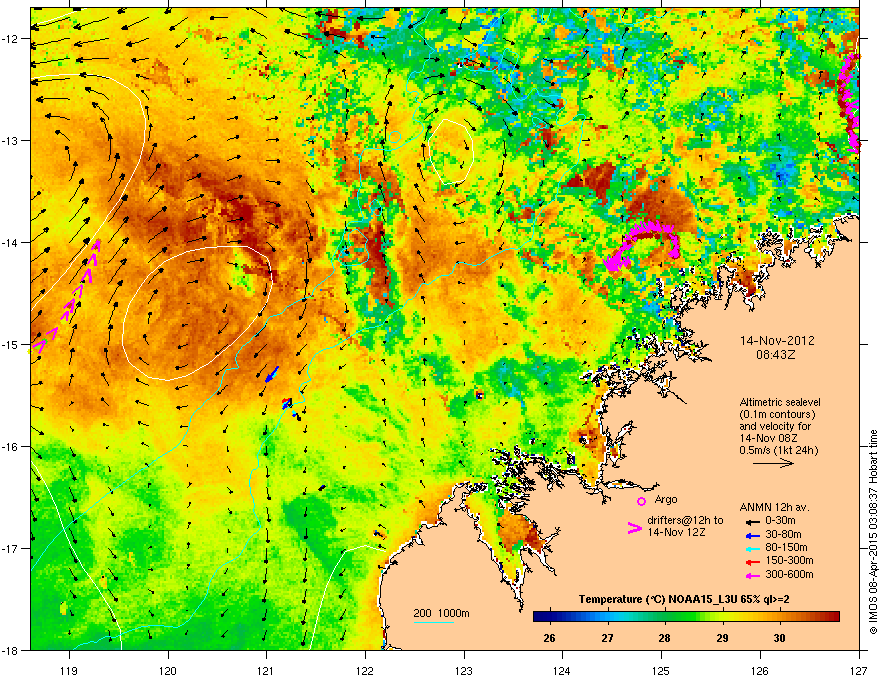The width and height of the screenshot is (880, 680).
Task: Click latitude axis label -13
Action: 11,140
